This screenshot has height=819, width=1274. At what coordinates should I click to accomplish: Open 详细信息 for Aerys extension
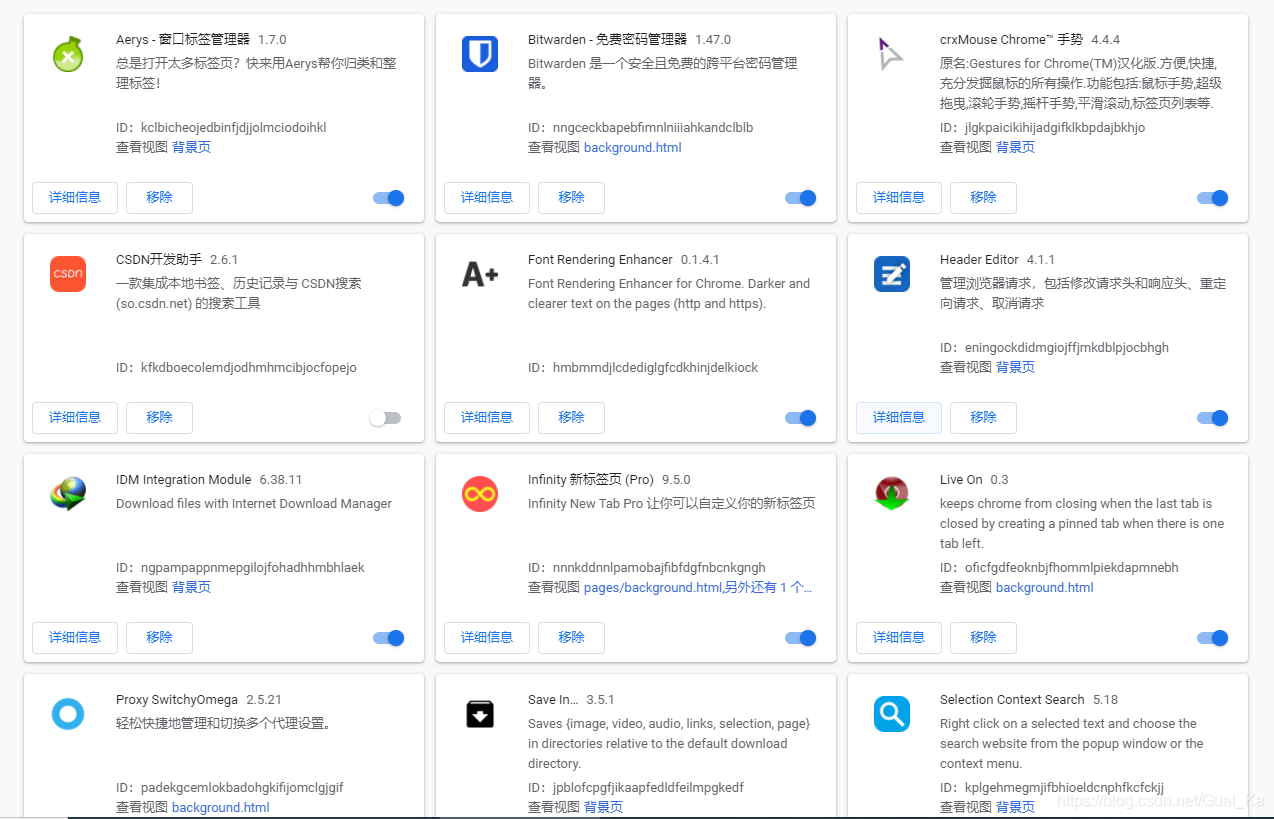pyautogui.click(x=75, y=198)
